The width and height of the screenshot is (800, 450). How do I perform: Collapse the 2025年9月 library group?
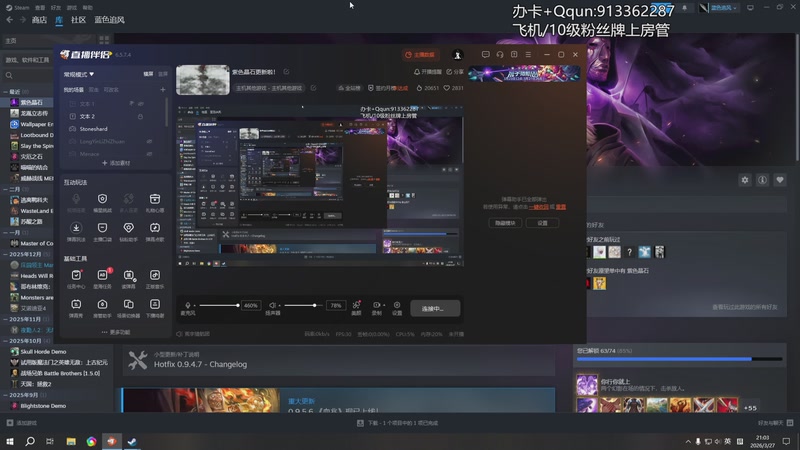[x=5, y=395]
